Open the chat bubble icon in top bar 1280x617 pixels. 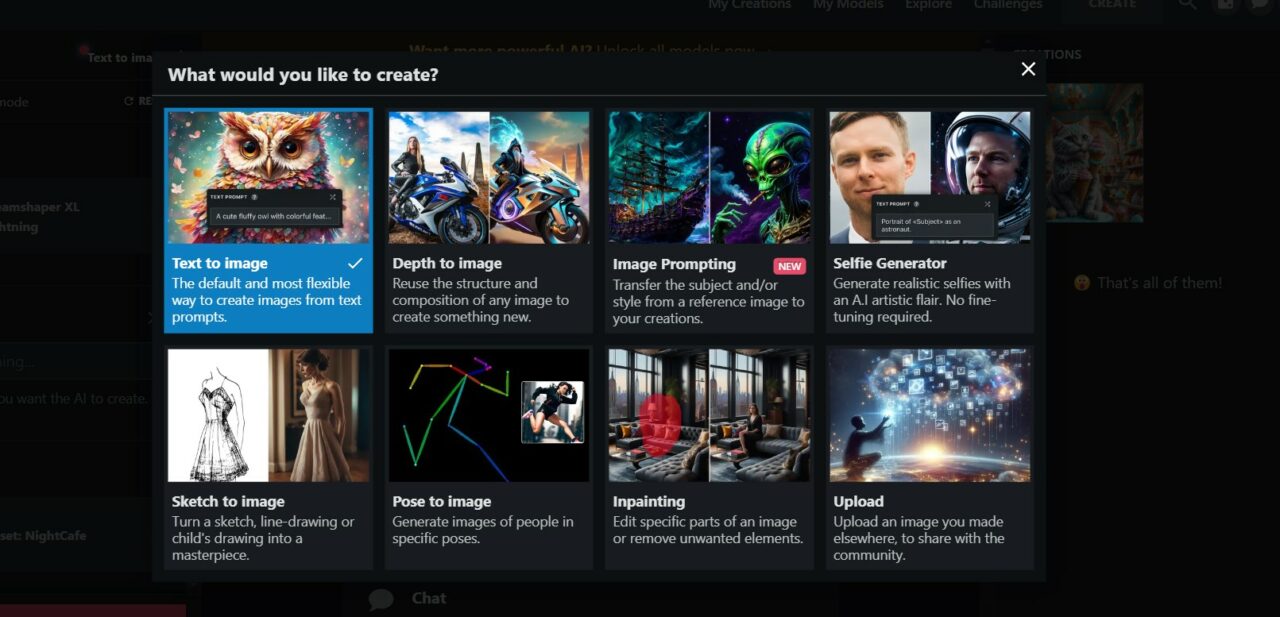pos(1258,4)
